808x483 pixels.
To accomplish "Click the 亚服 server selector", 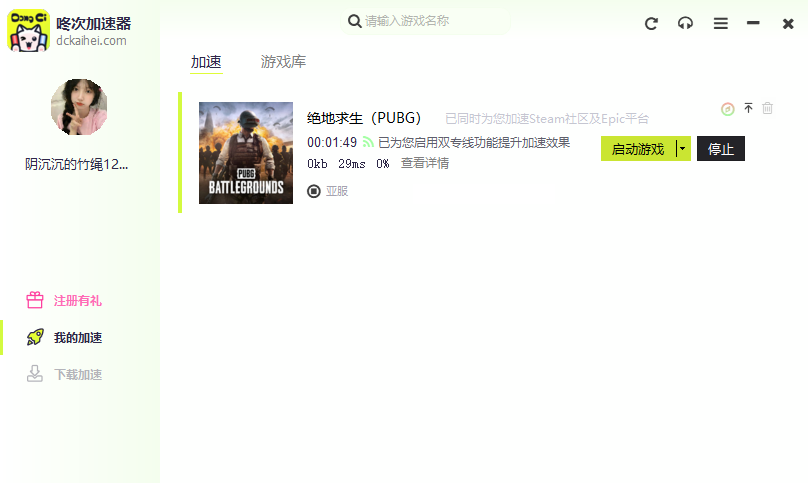I will point(328,191).
